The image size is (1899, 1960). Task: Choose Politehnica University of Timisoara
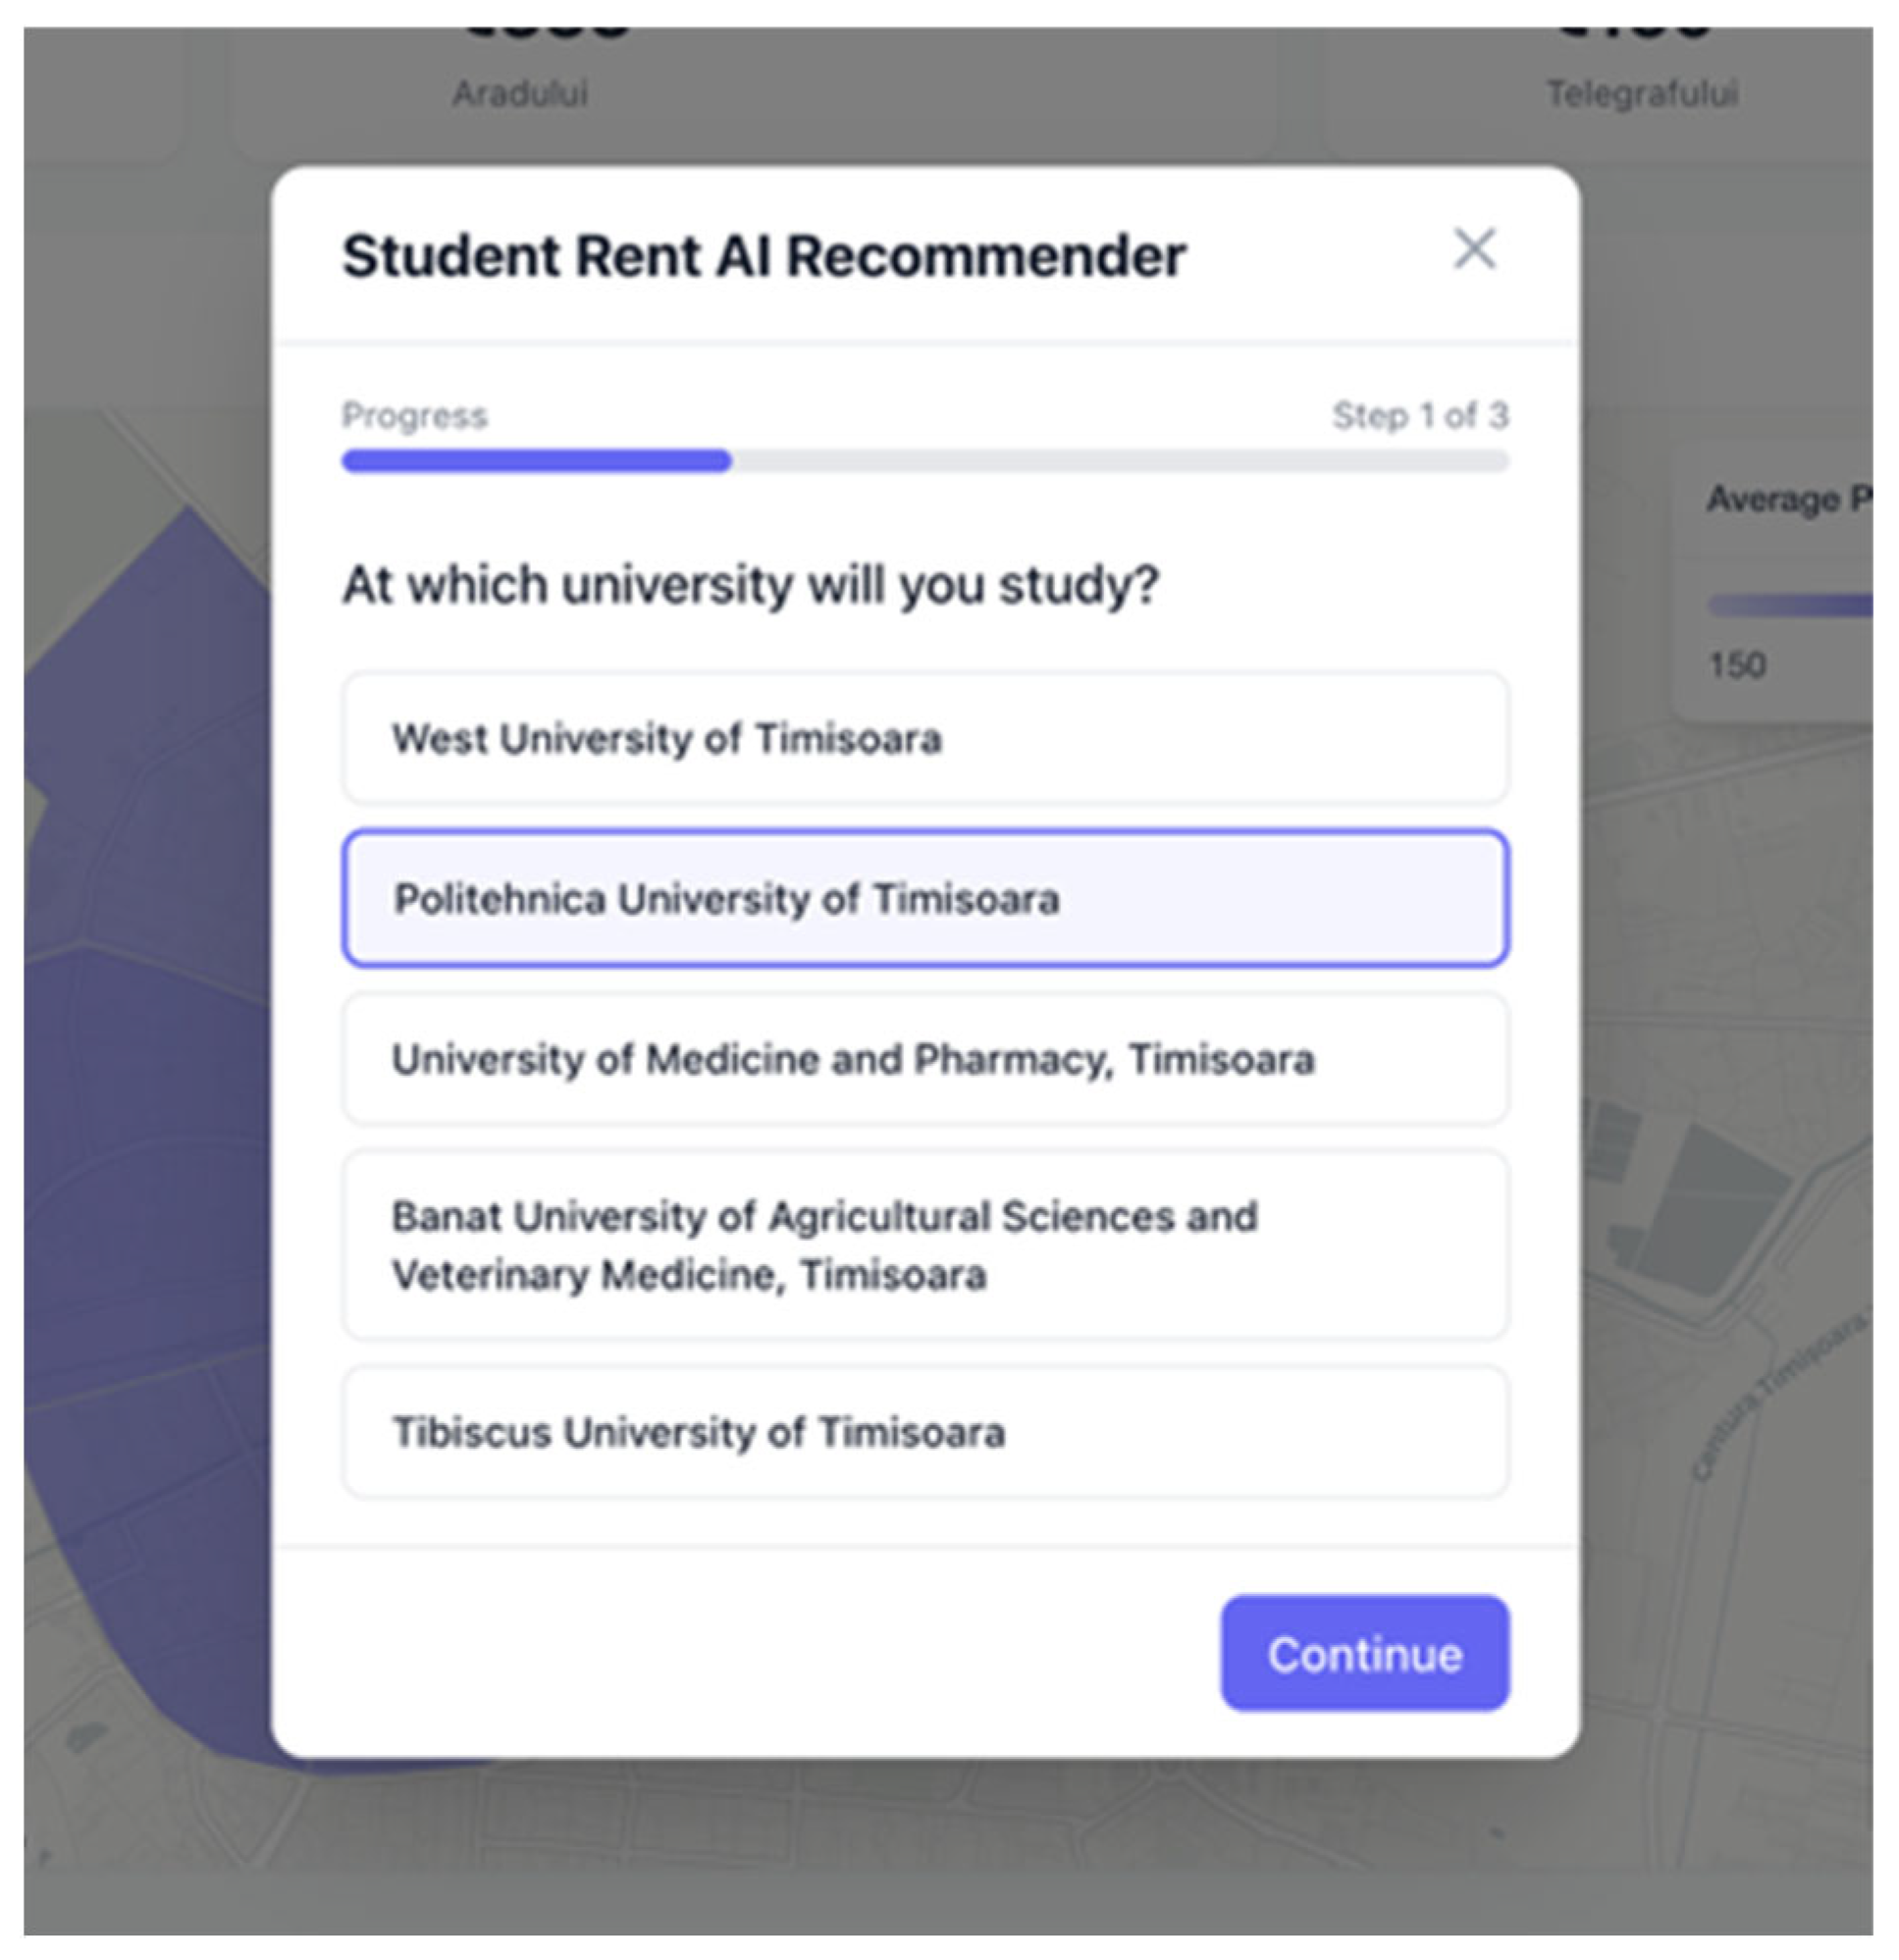(x=925, y=898)
